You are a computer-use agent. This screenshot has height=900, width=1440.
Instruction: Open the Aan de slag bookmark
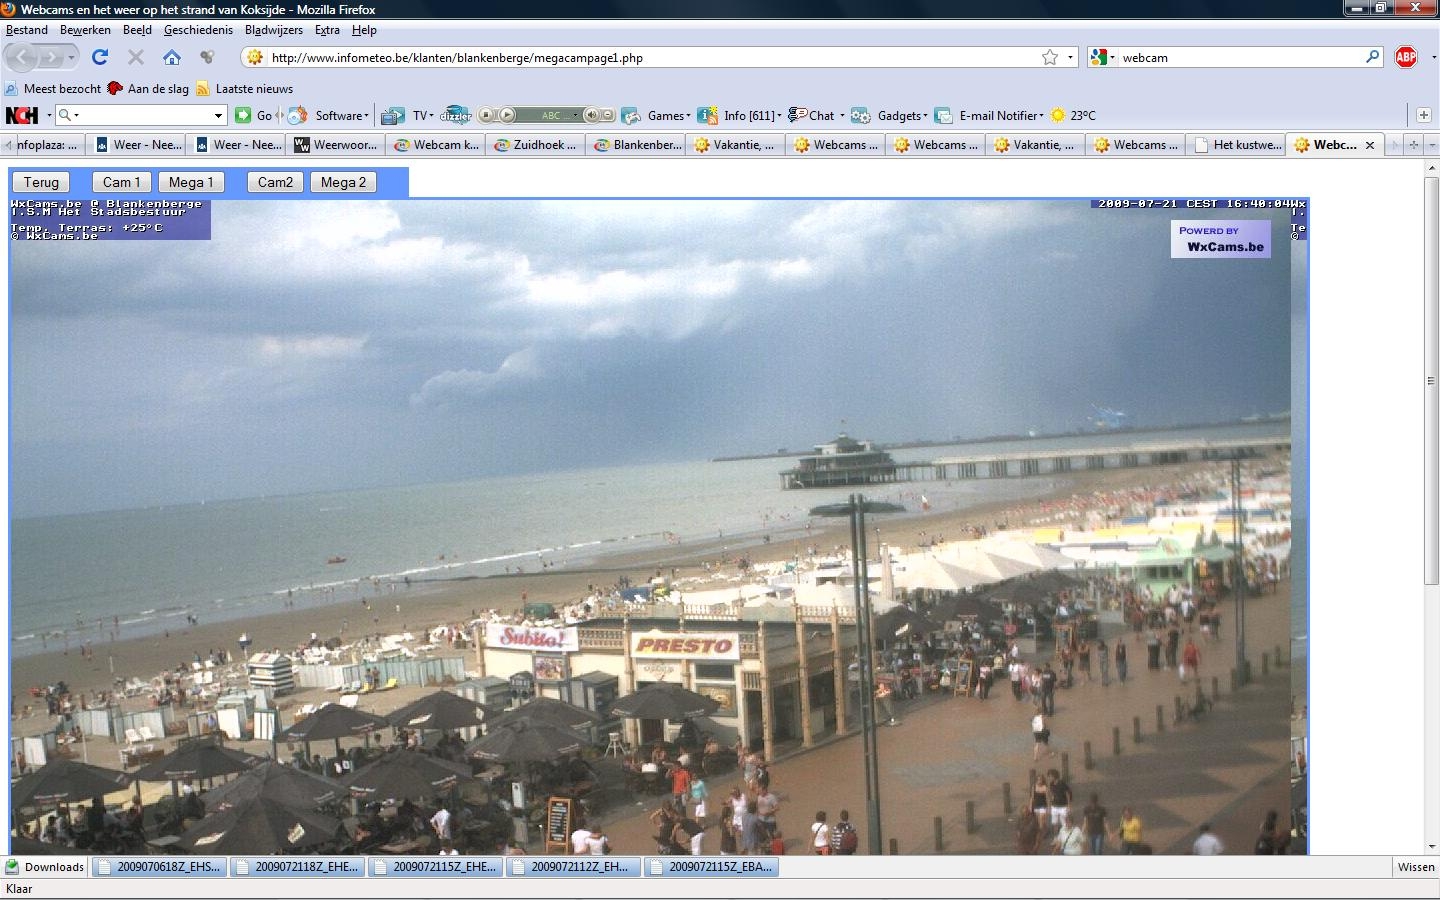(x=148, y=88)
